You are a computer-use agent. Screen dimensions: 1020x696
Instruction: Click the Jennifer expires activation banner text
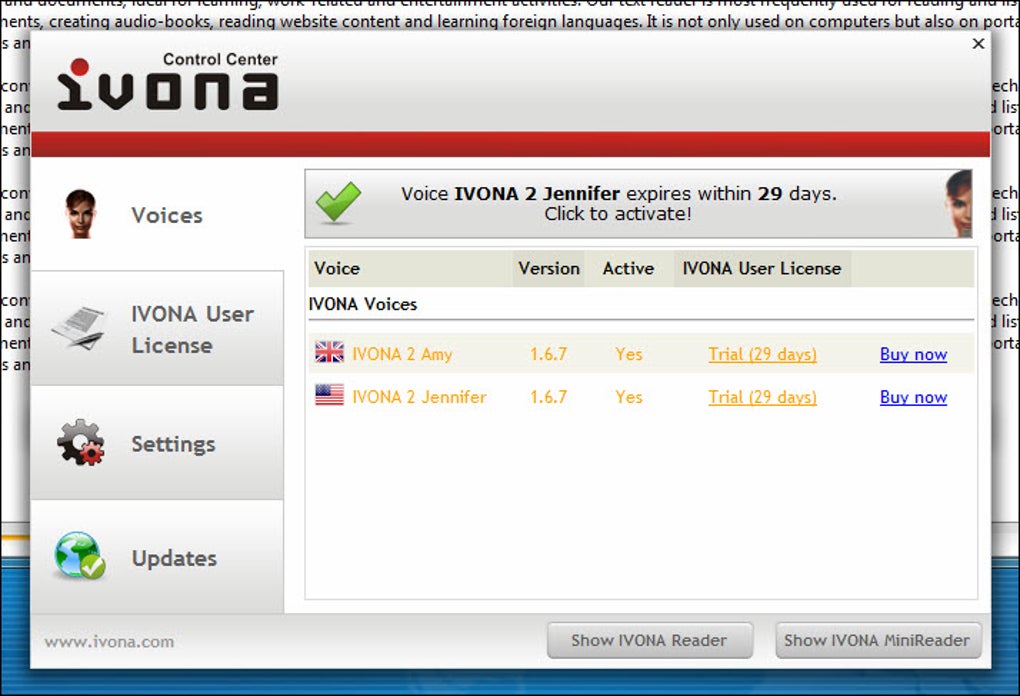[619, 204]
